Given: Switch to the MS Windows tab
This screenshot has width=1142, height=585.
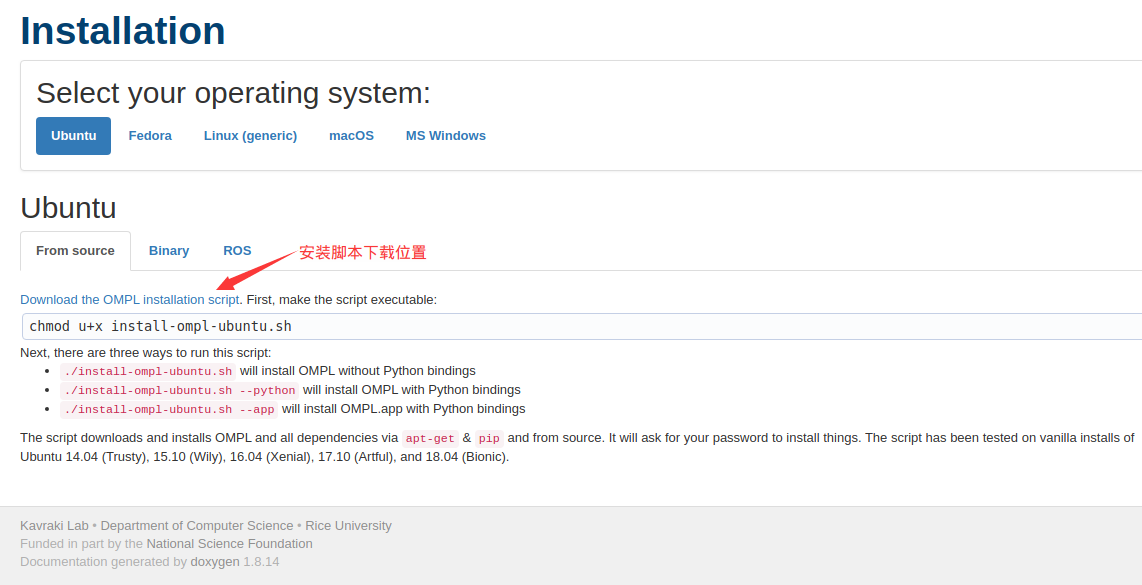Looking at the screenshot, I should pyautogui.click(x=445, y=135).
